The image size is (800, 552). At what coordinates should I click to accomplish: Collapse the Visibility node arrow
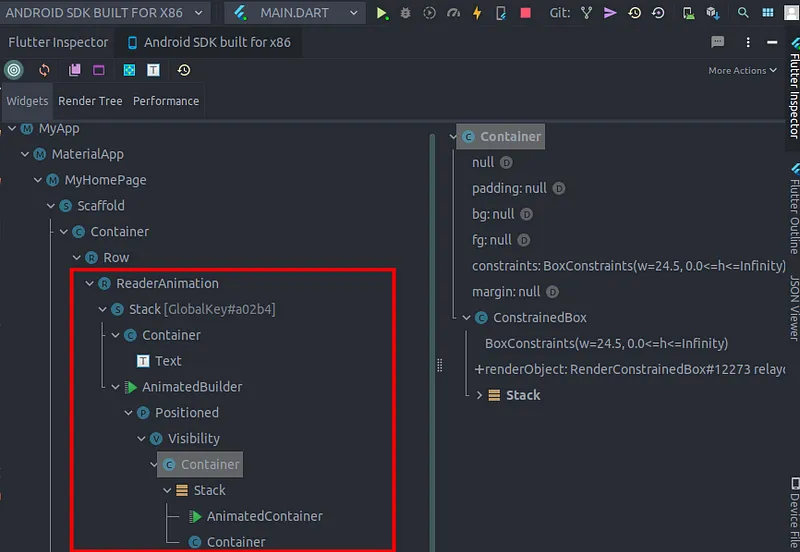click(x=141, y=438)
